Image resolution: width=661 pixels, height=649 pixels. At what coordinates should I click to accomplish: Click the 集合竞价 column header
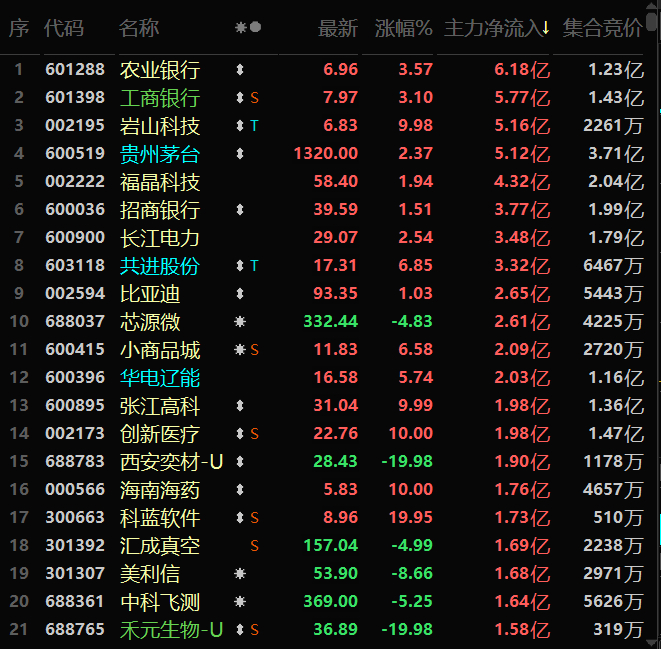(x=602, y=28)
